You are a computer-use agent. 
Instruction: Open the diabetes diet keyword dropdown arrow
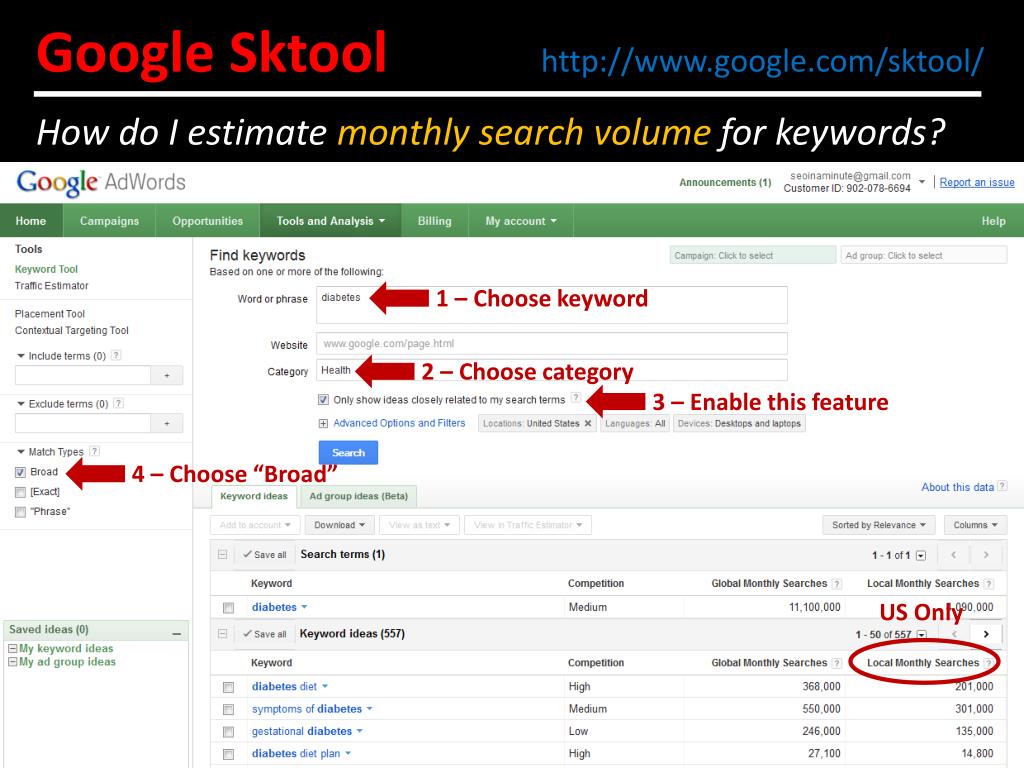click(x=325, y=686)
